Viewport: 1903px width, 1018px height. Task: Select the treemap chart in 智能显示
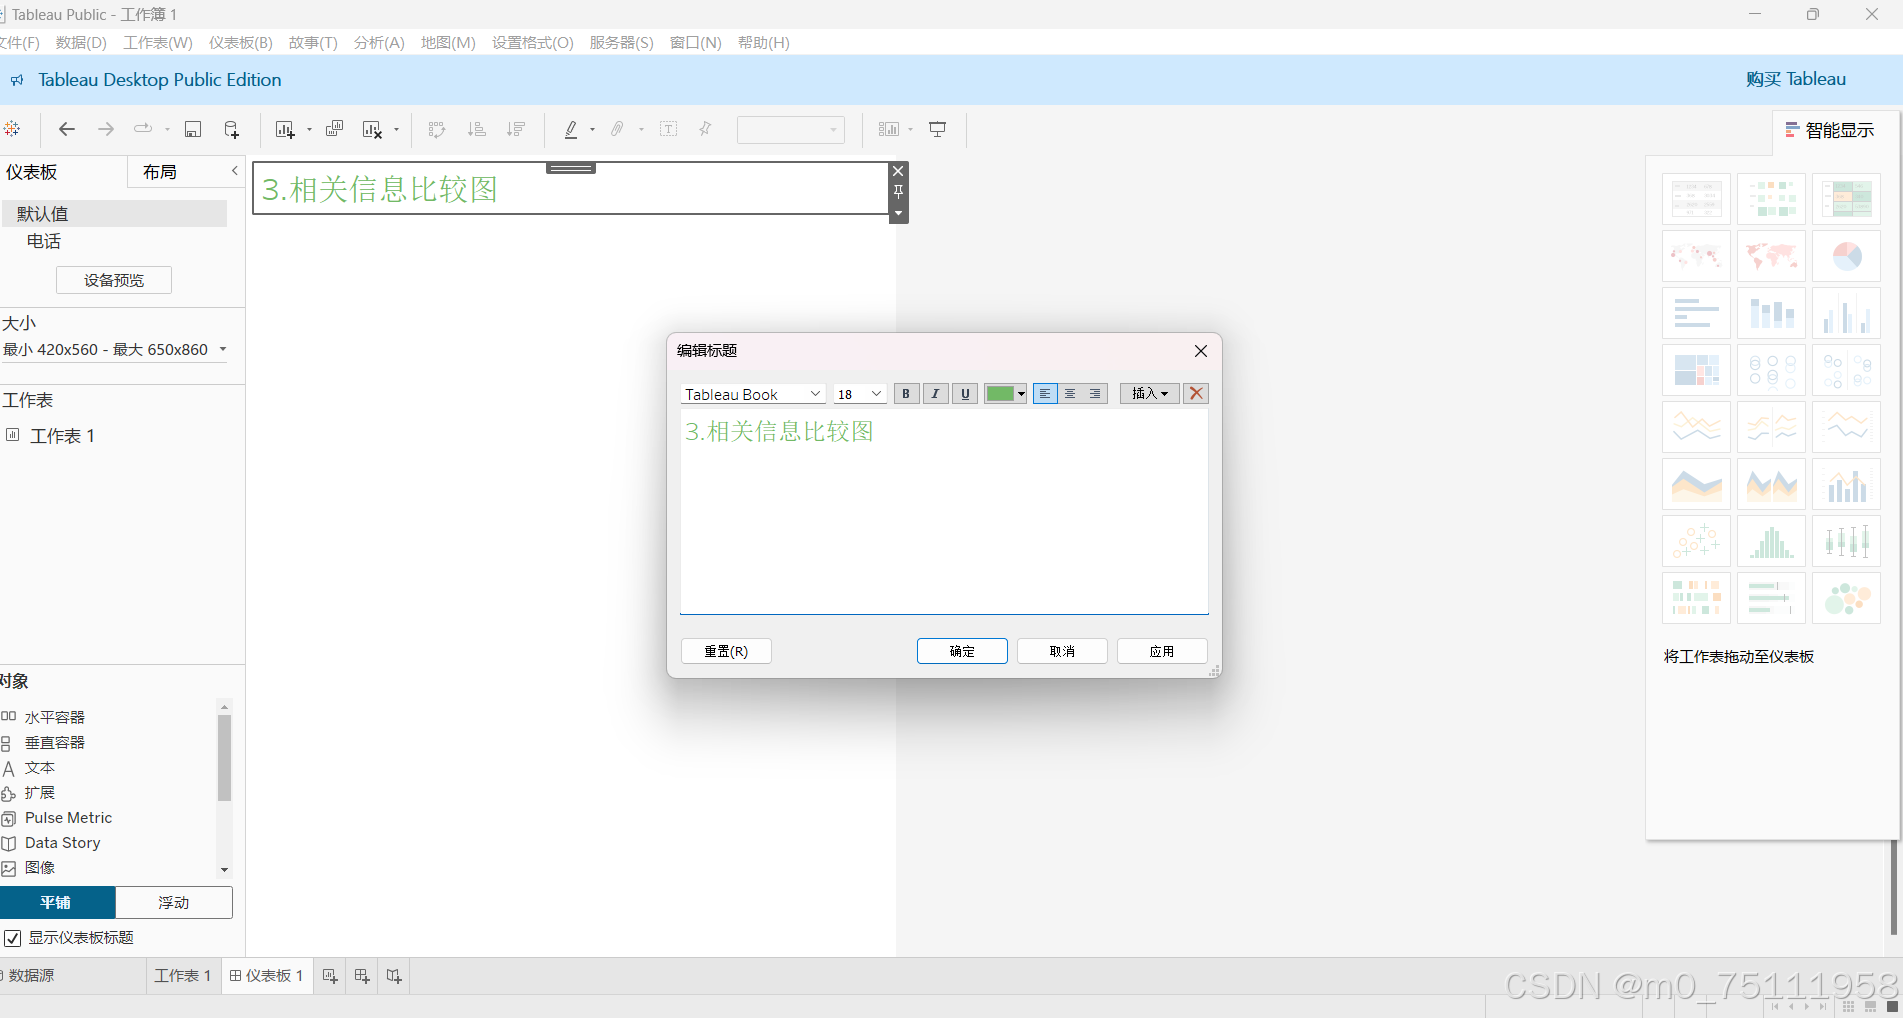point(1696,370)
